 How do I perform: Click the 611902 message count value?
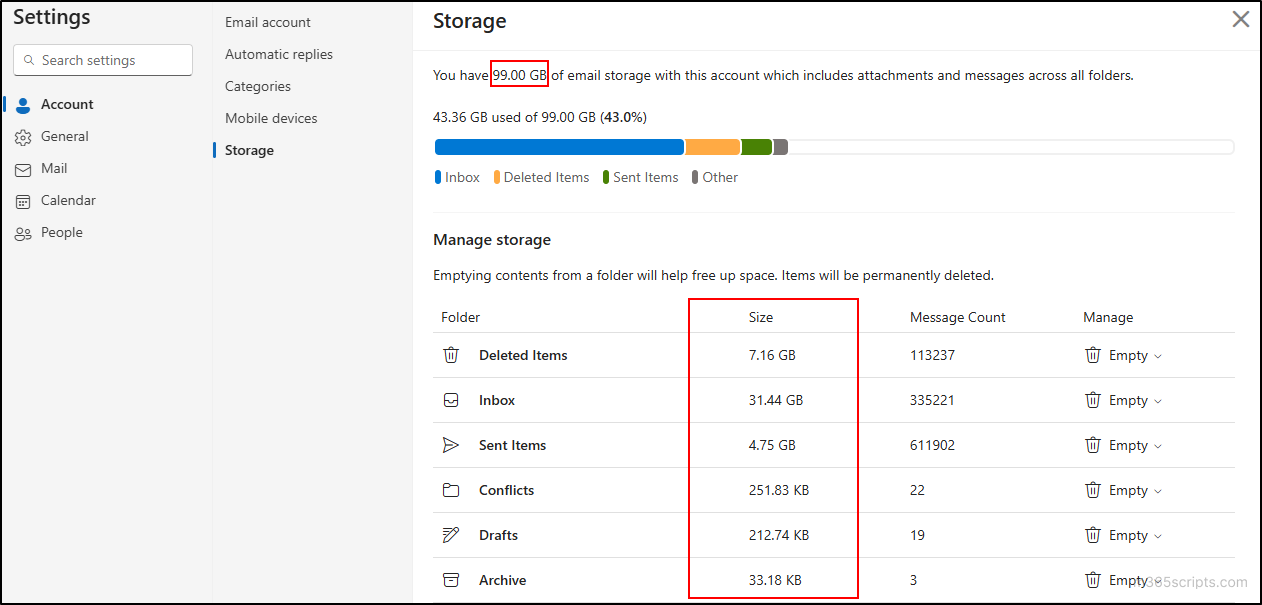tap(932, 445)
